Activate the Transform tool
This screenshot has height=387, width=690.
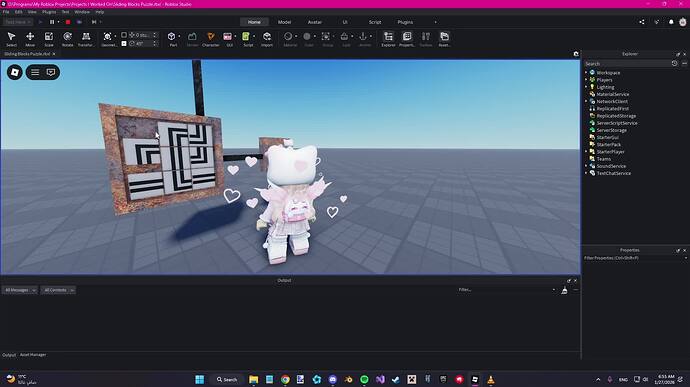coord(86,39)
